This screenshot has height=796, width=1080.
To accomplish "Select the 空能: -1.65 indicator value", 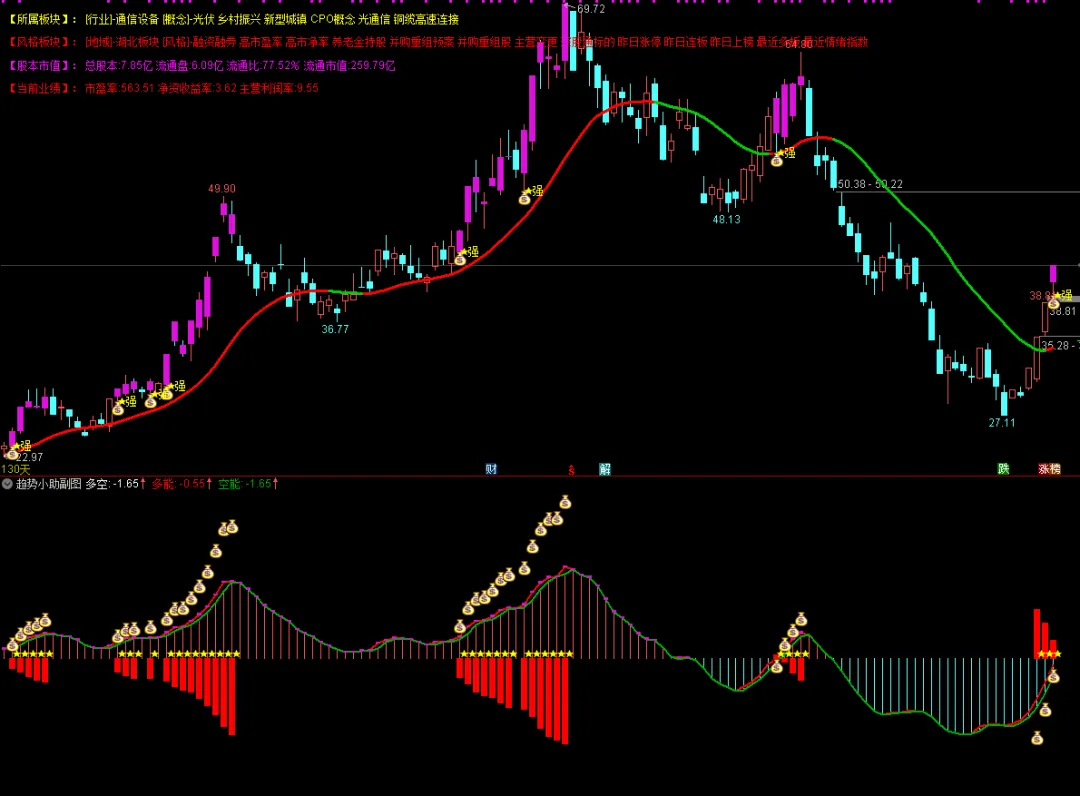I will pyautogui.click(x=248, y=484).
